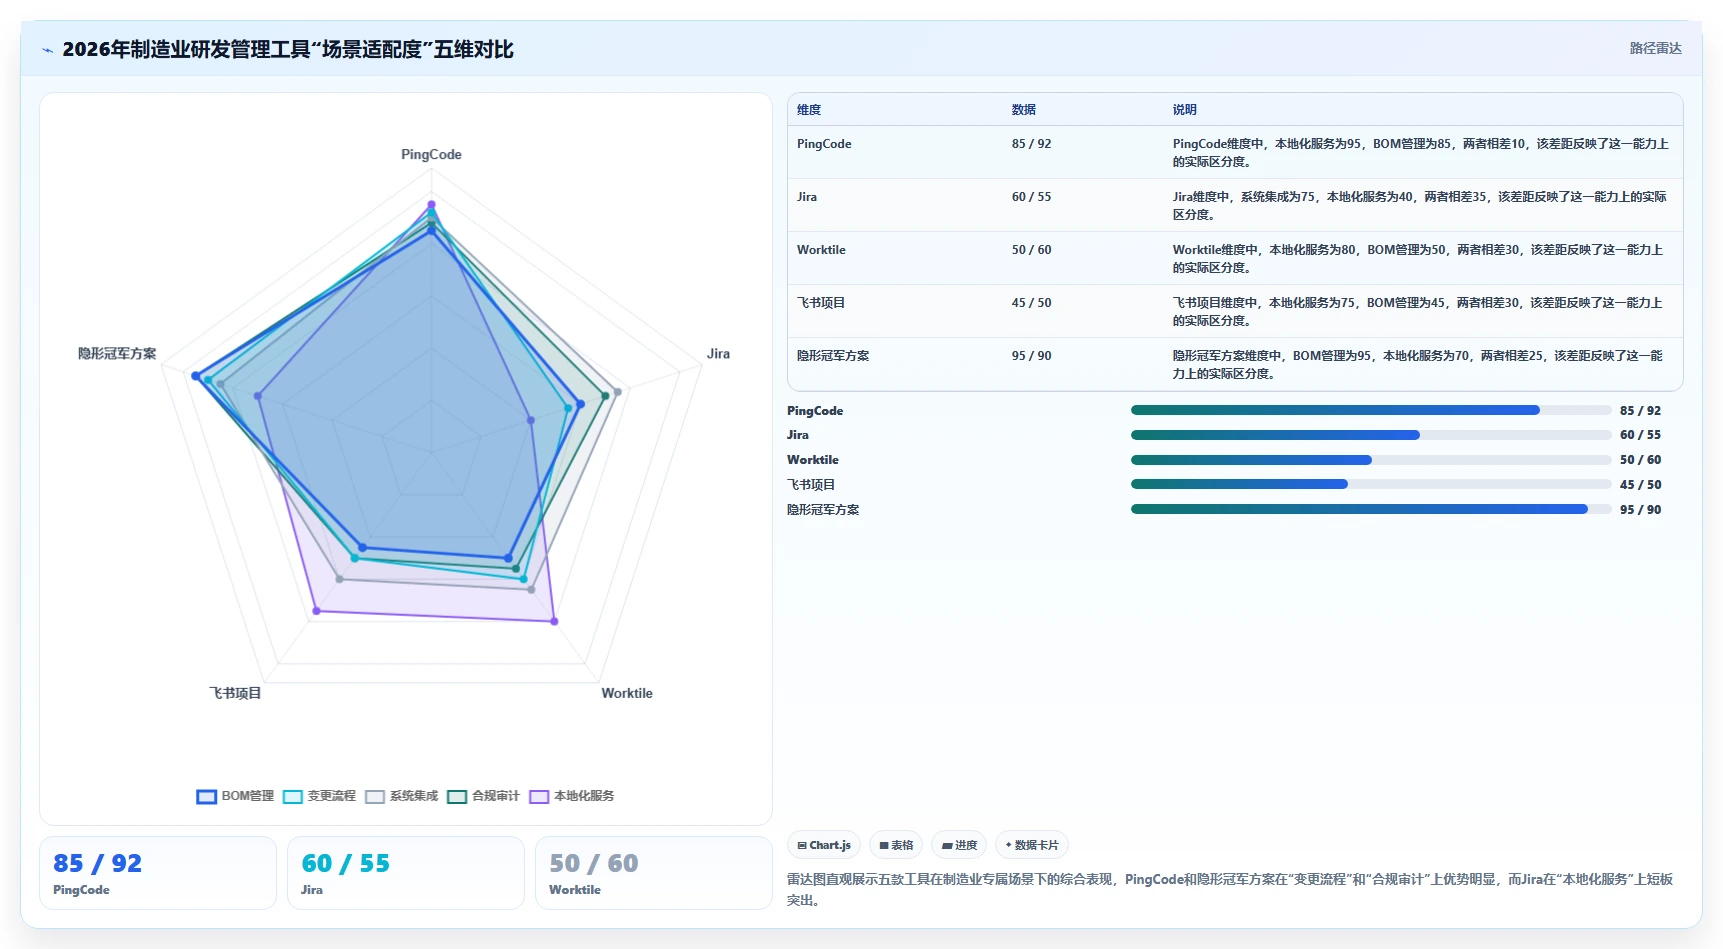Viewport: 1723px width, 949px height.
Task: Open the Worktile 50 / 60 data card
Action: [x=654, y=873]
